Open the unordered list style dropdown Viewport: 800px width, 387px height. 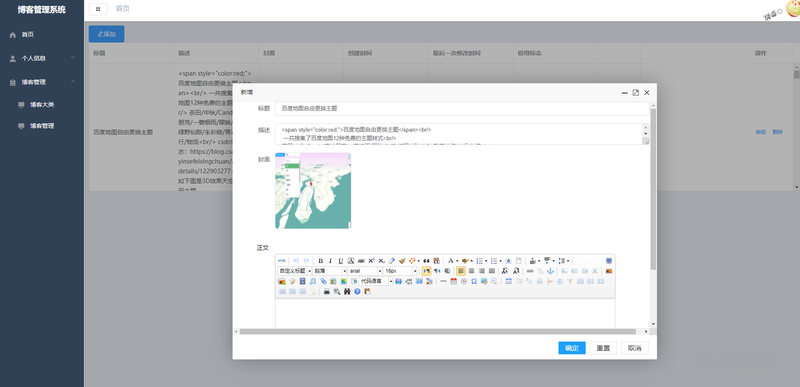501,261
